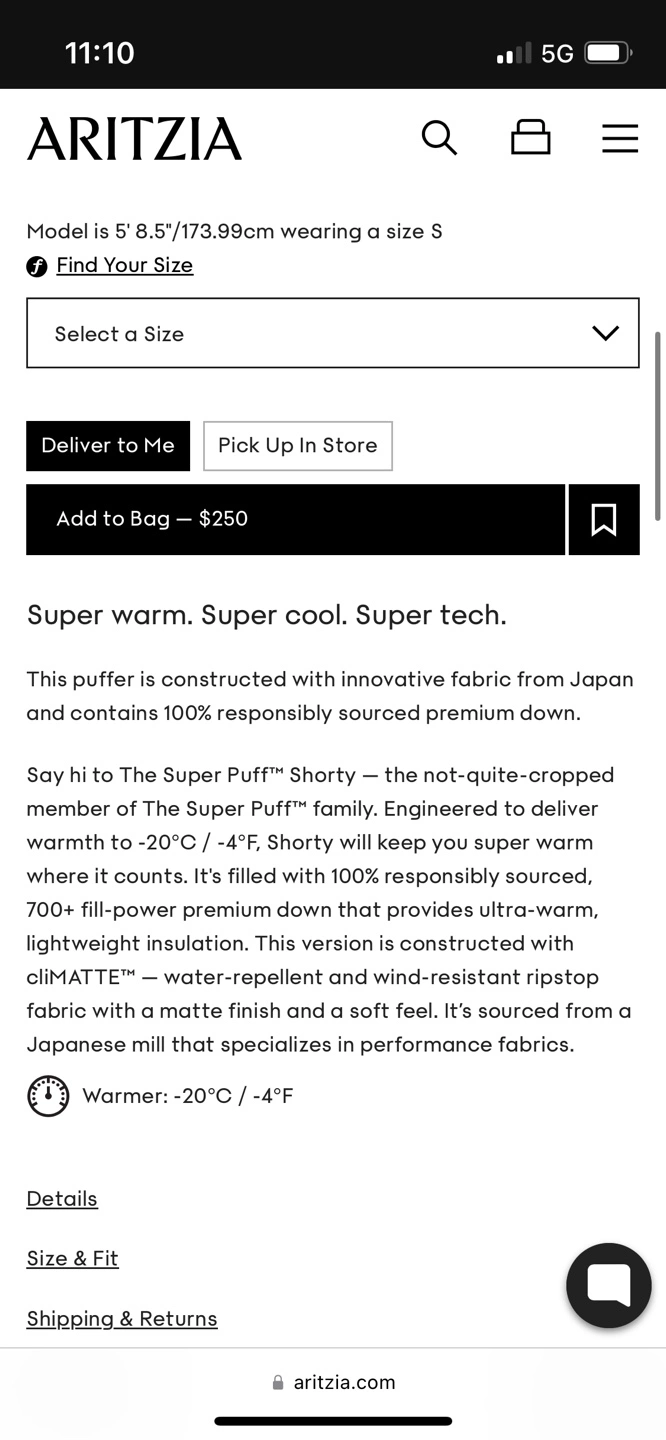Click the Add to Bag — $250 button
This screenshot has height=1440, width=666.
295,519
